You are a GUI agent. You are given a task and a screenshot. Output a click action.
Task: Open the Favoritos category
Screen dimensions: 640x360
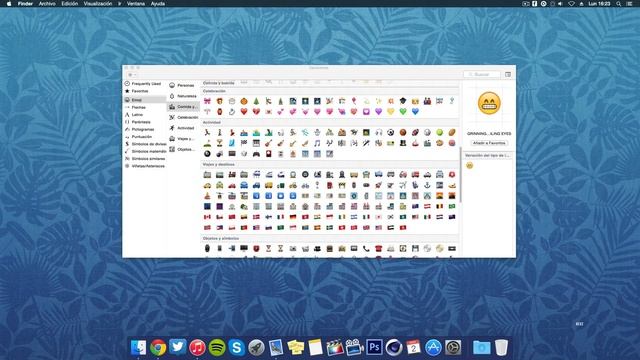(145, 91)
